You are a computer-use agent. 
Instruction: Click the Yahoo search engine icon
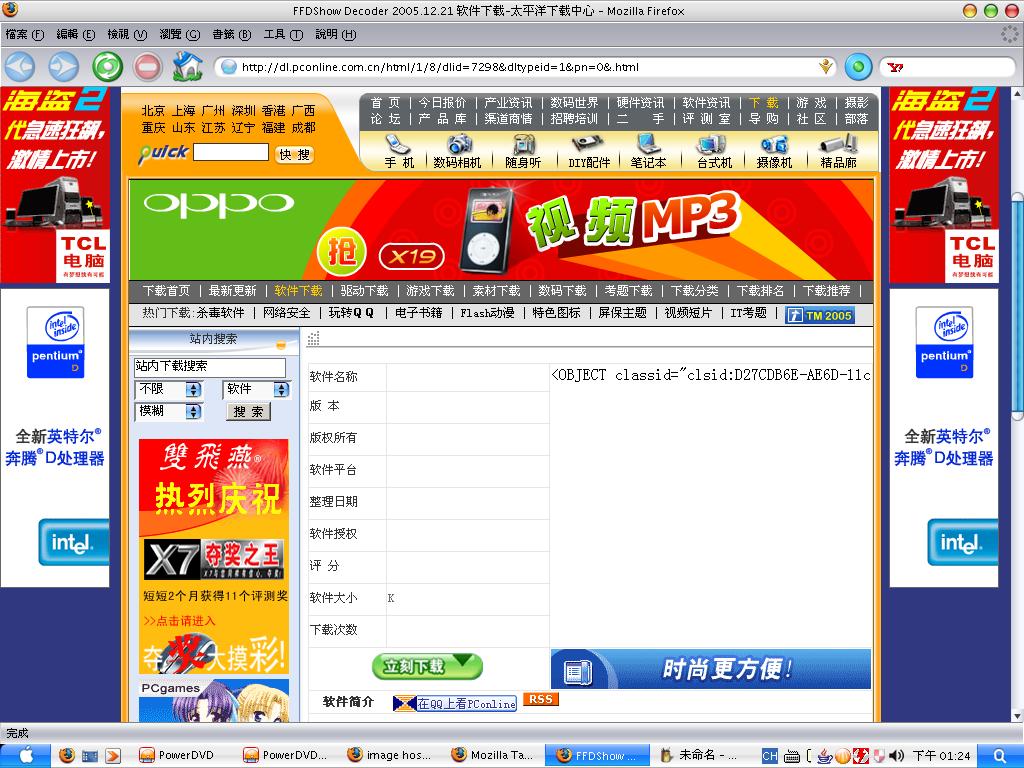coord(895,67)
